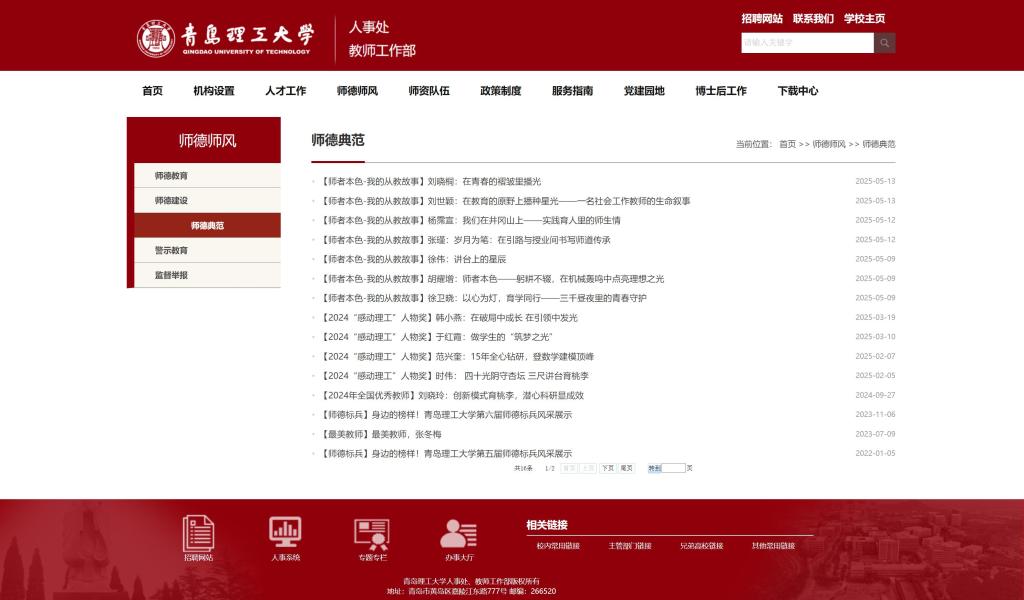Open the 人才工作 menu
The height and width of the screenshot is (600, 1024).
pos(285,91)
